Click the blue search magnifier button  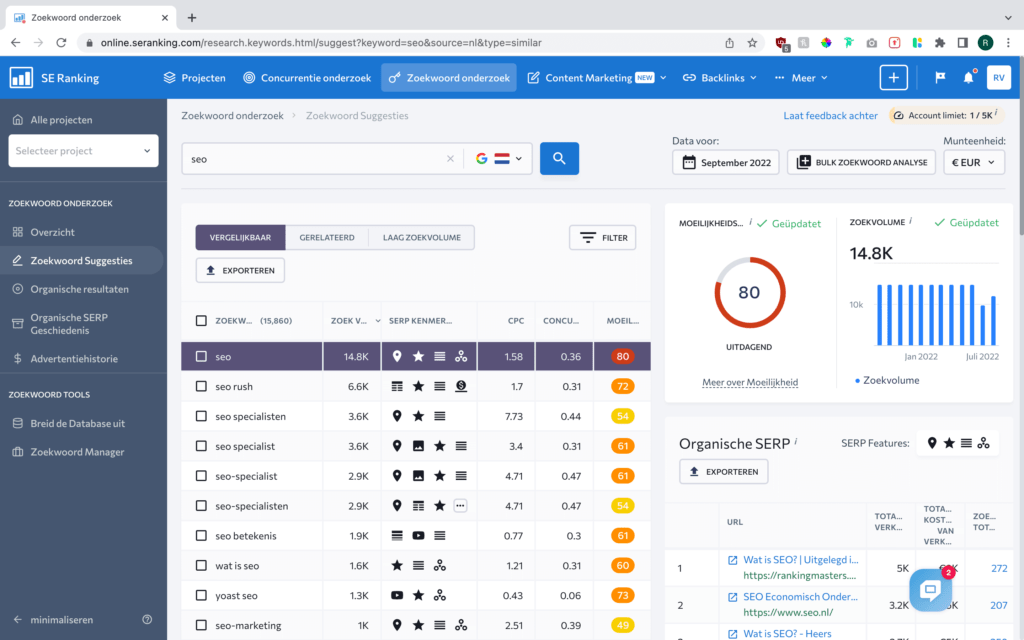click(559, 158)
